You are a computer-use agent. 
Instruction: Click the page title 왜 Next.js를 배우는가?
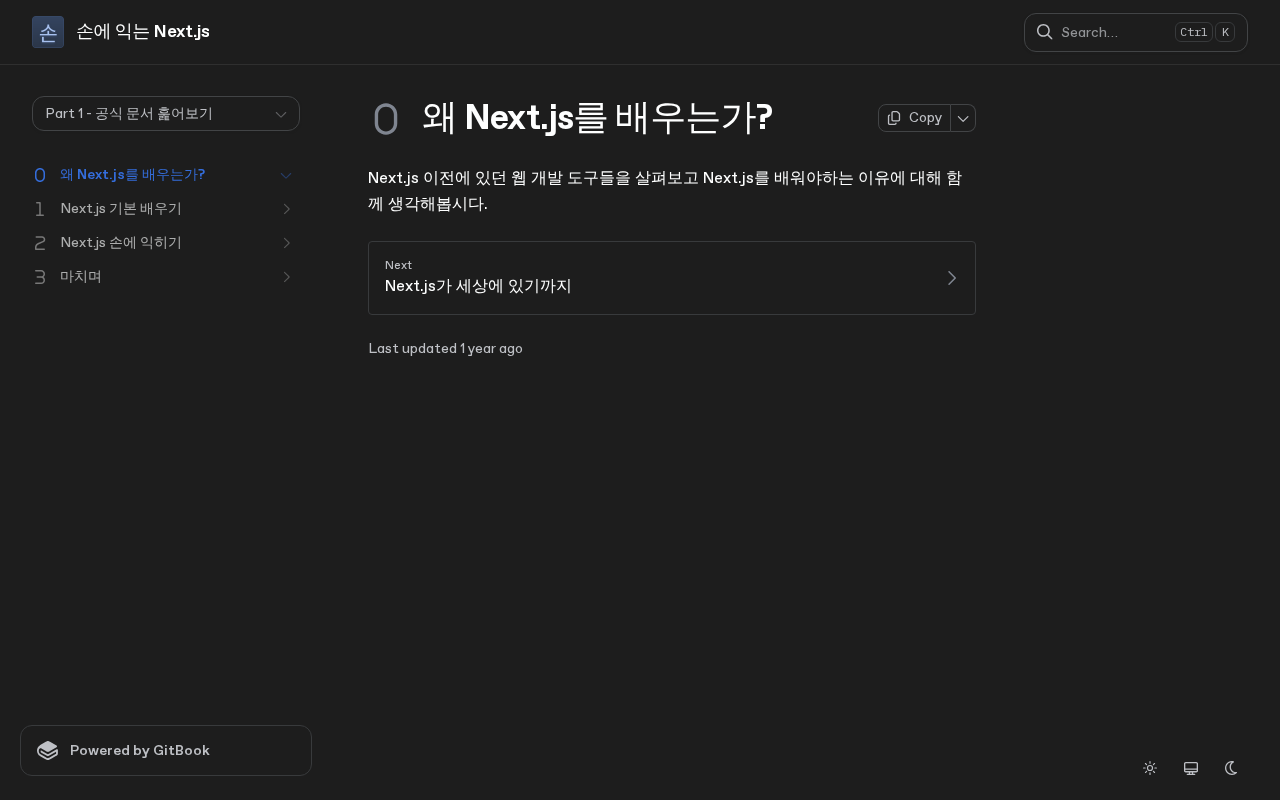point(597,118)
